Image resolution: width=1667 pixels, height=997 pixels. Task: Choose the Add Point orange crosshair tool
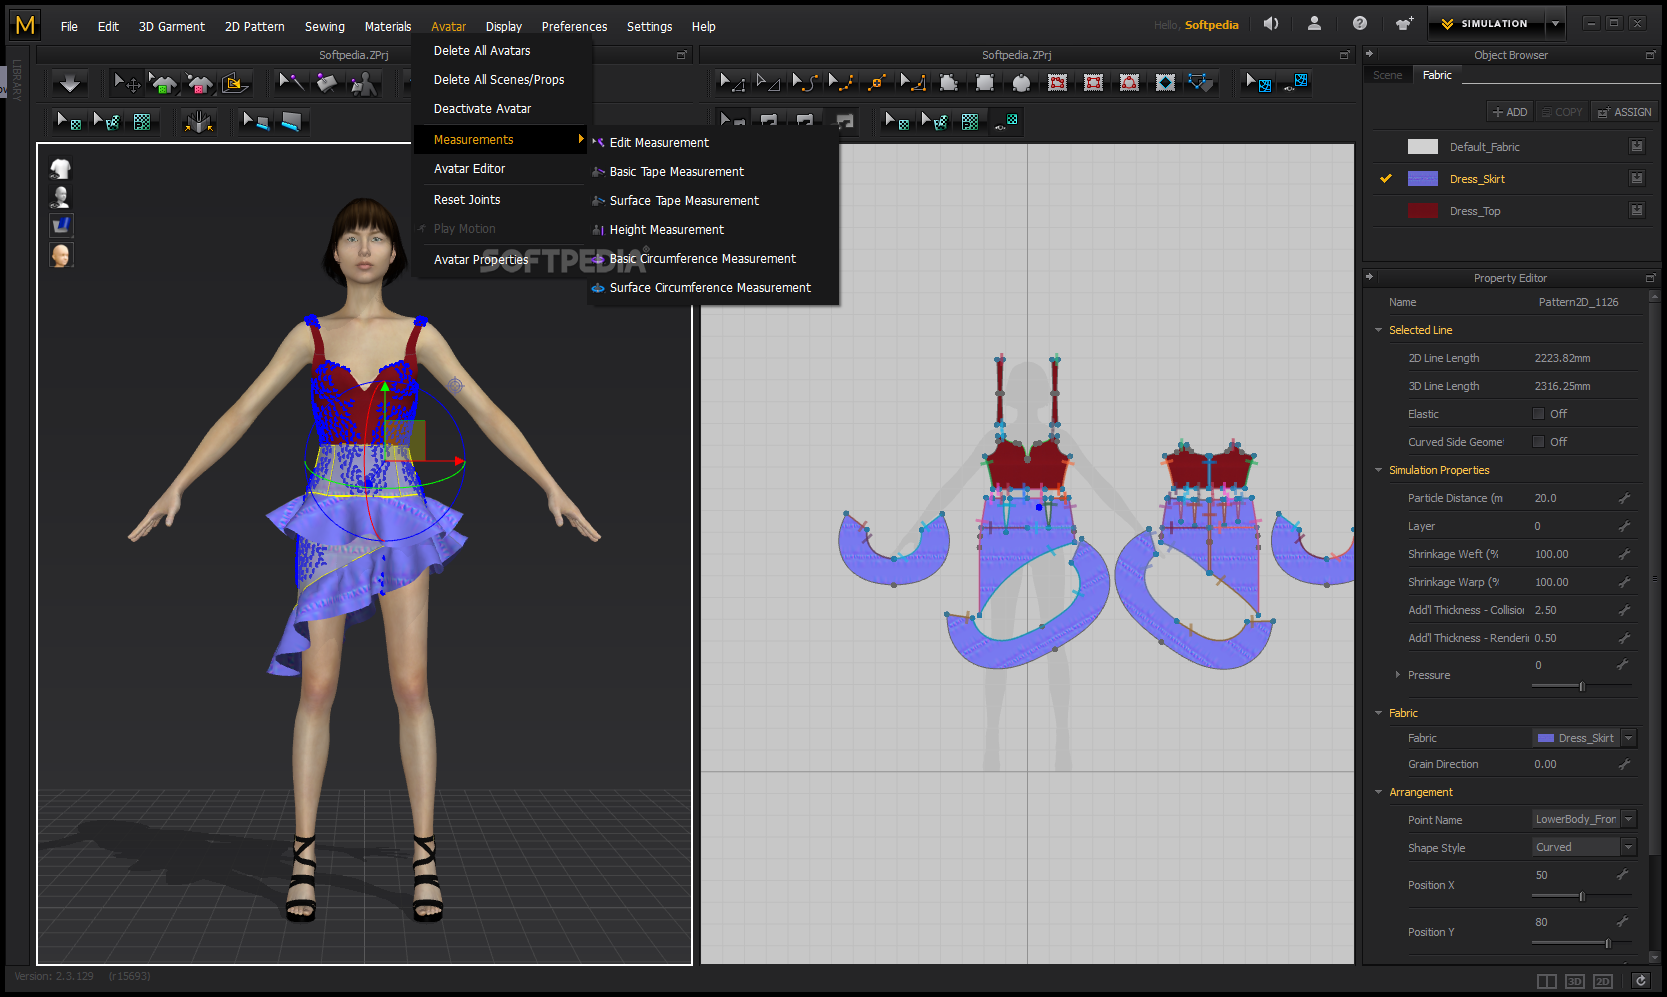tap(876, 82)
